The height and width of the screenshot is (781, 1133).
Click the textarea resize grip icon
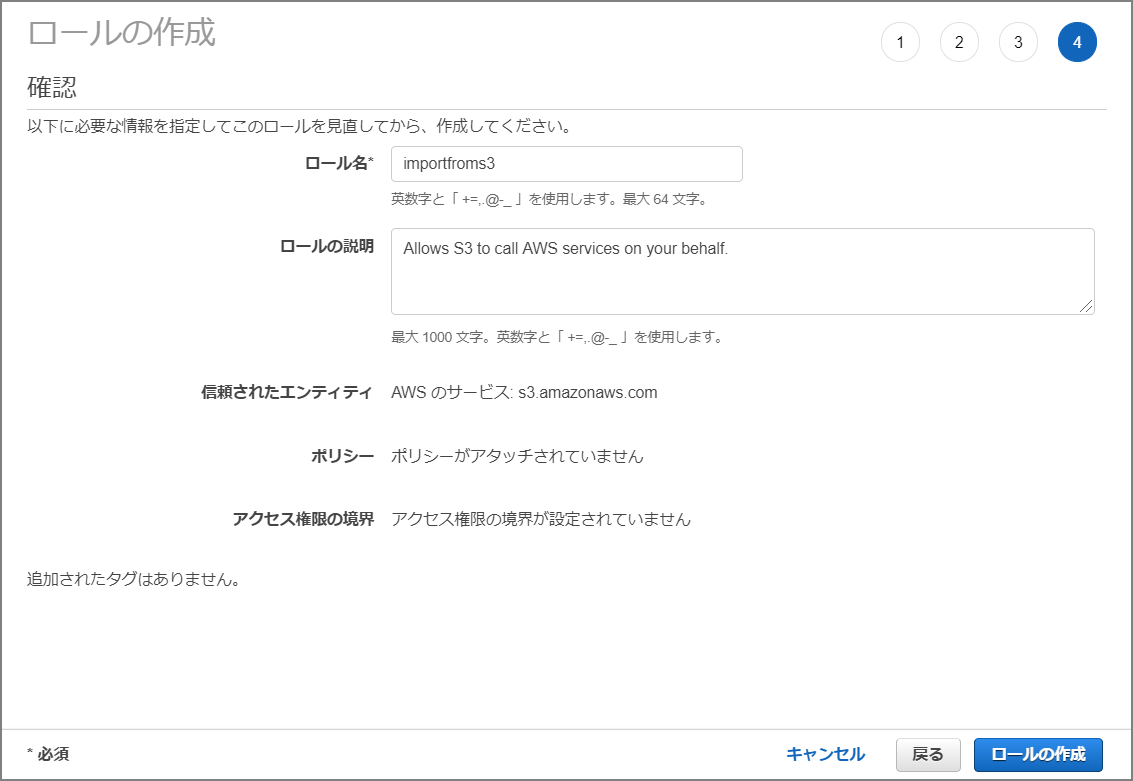[x=1086, y=307]
